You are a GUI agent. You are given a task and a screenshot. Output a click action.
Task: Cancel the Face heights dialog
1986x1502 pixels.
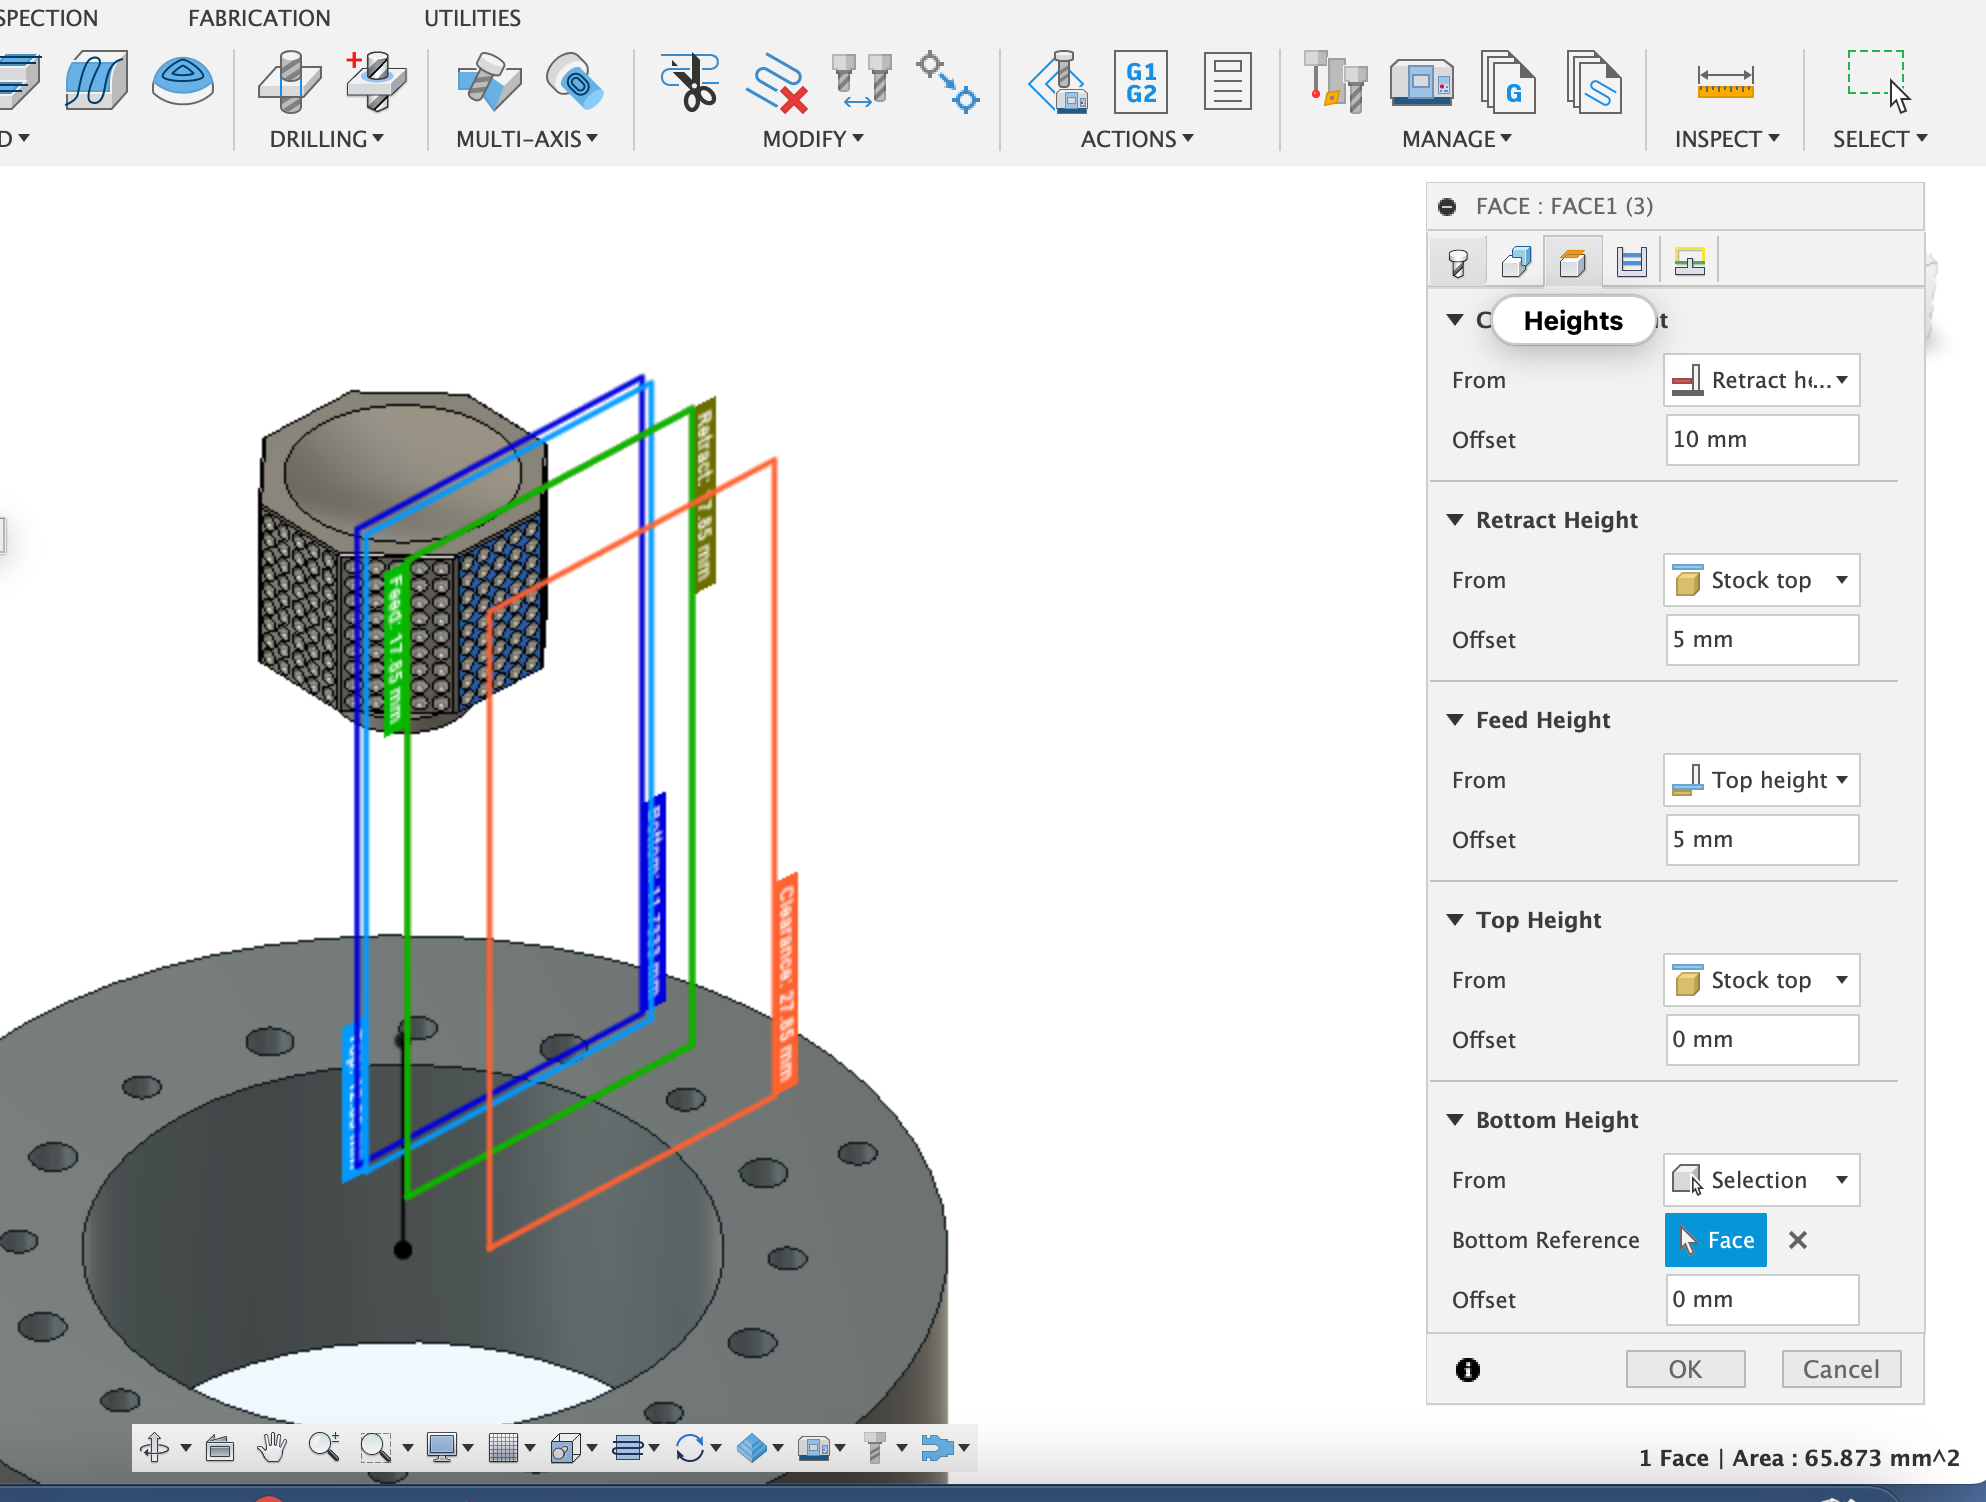click(1840, 1369)
